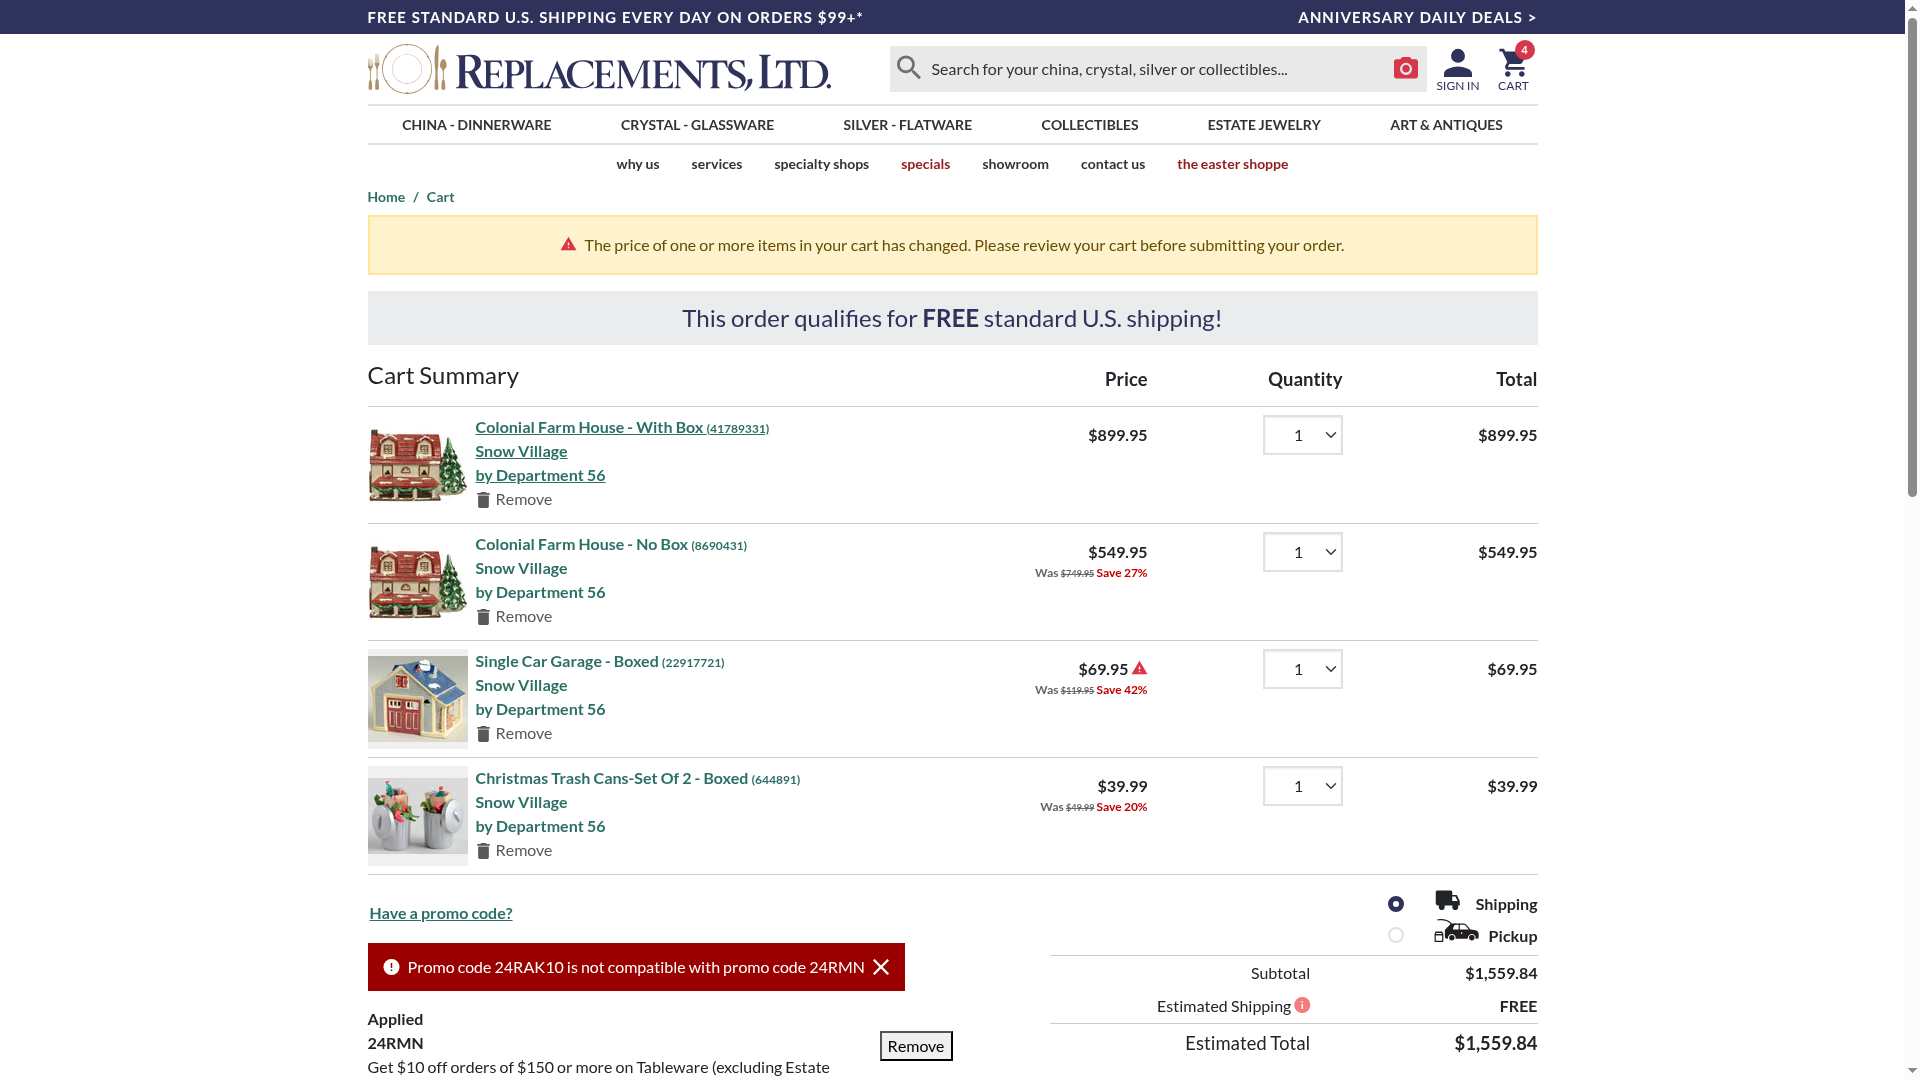The image size is (1920, 1080).
Task: Open the Collectibles menu
Action: 1089,125
